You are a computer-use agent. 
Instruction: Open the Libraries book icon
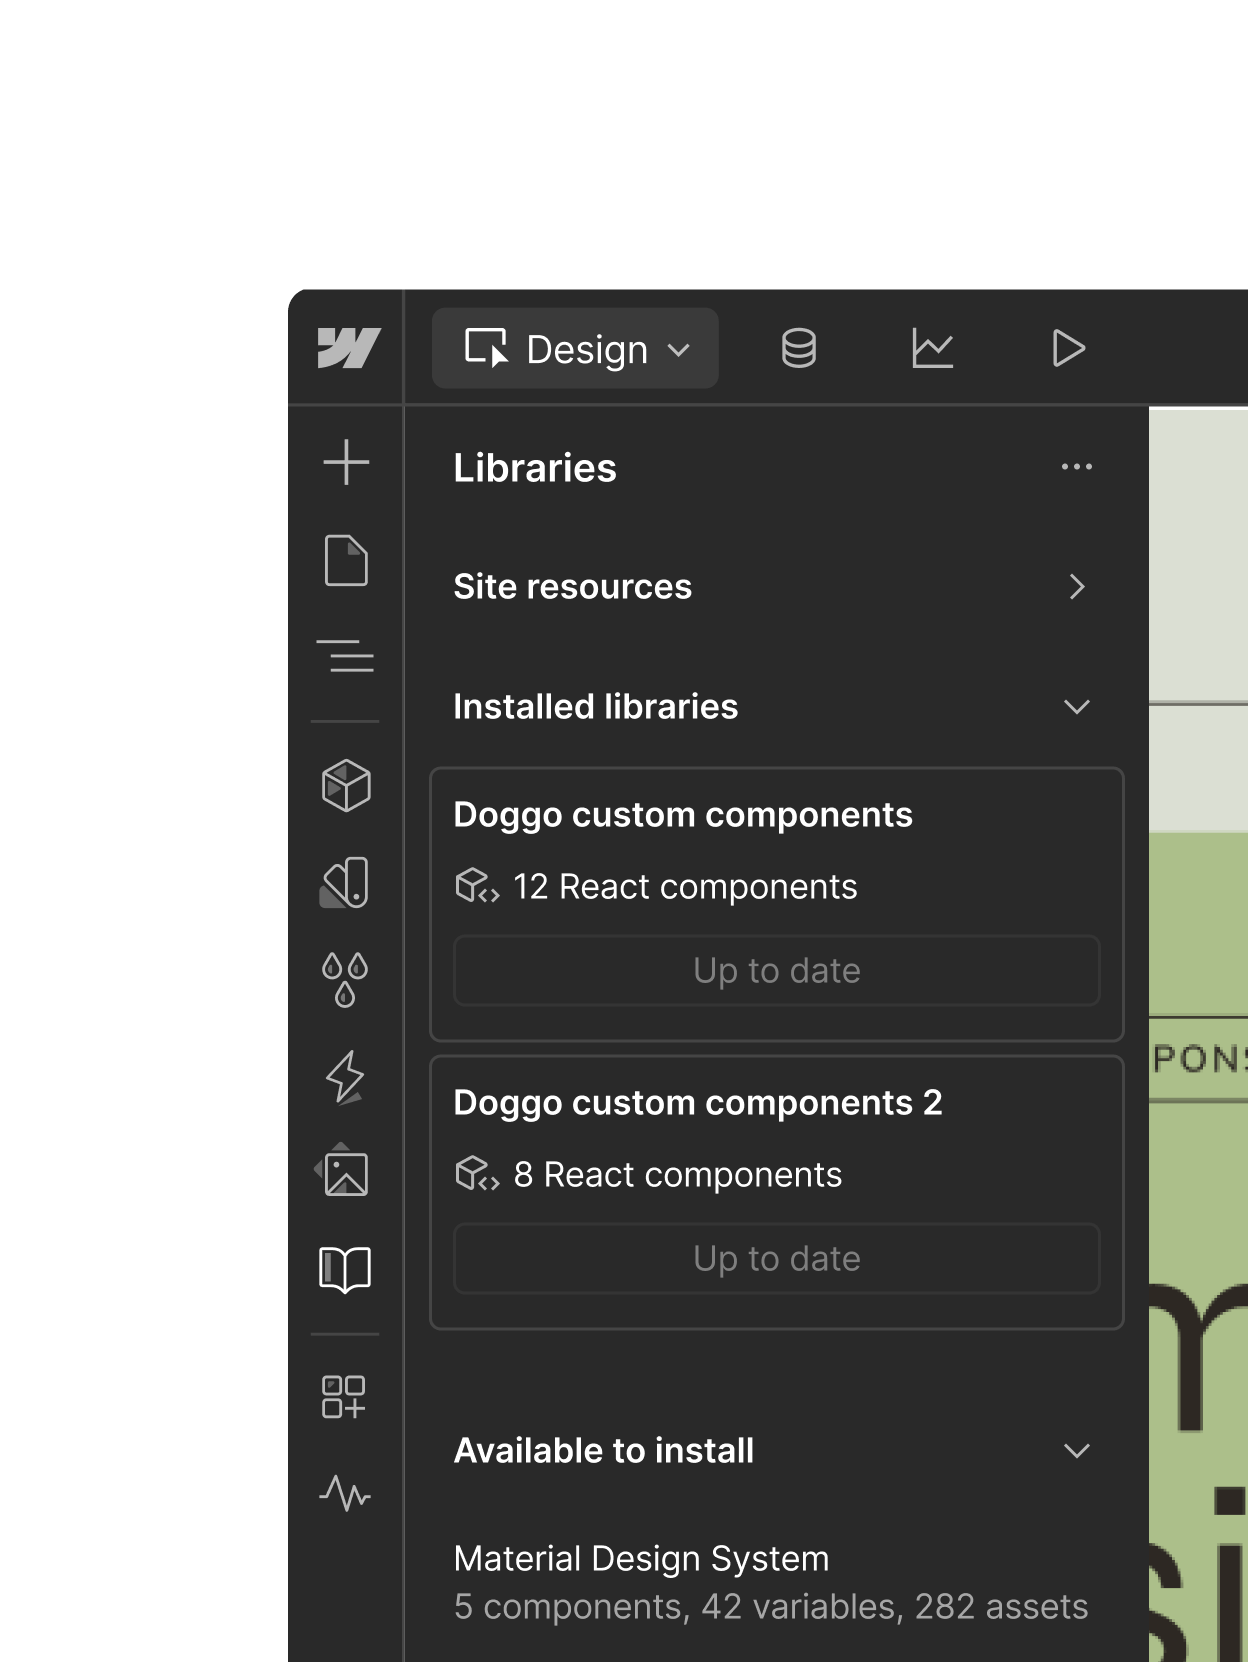tap(346, 1270)
